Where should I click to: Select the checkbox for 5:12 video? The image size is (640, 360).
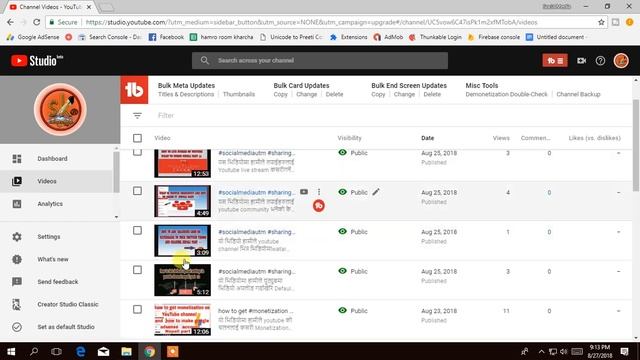138,270
